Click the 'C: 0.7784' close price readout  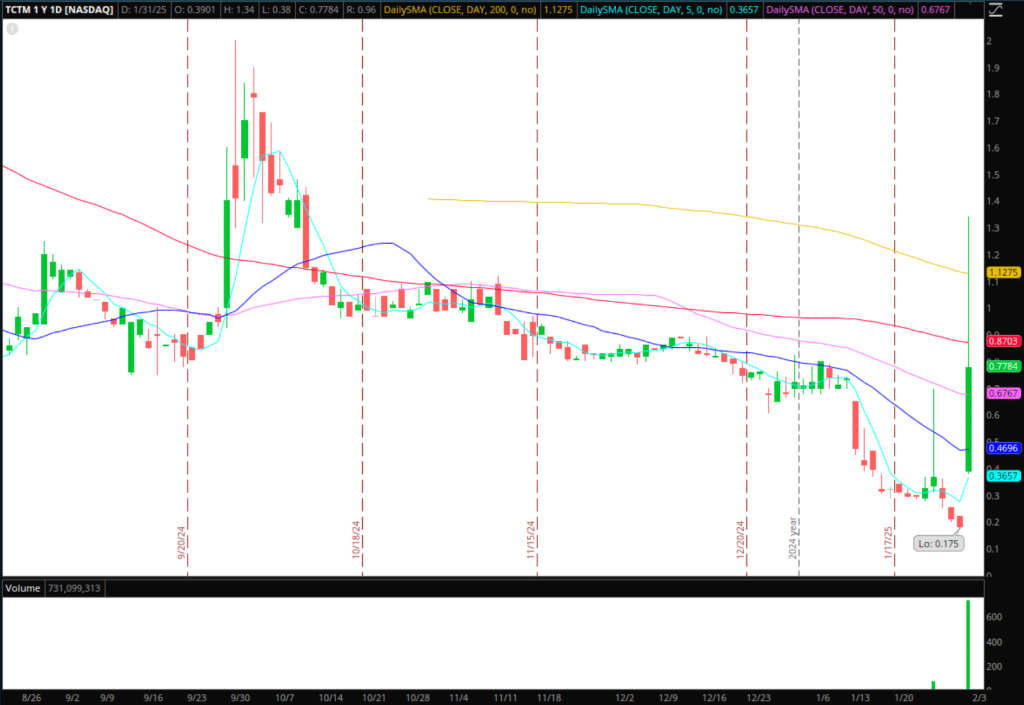click(x=319, y=10)
